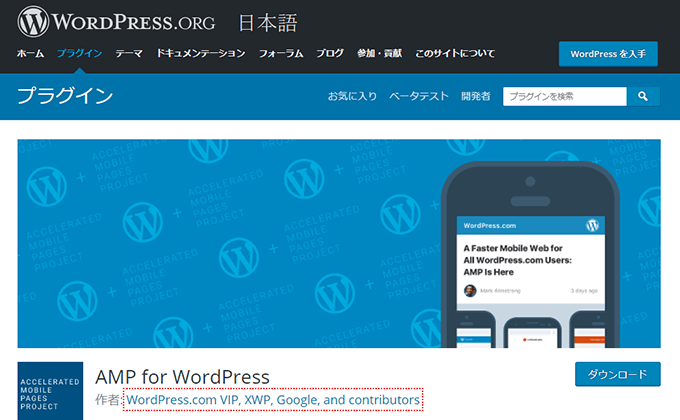Click the AMP plugin icon thumbnail
The image size is (680, 420).
(x=50, y=391)
